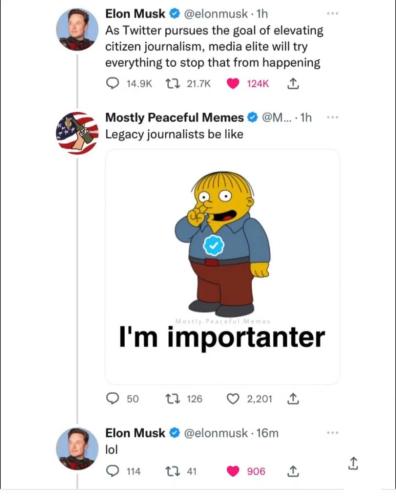
Task: Like the Mostly Peaceful Memes tweet
Action: (x=233, y=399)
